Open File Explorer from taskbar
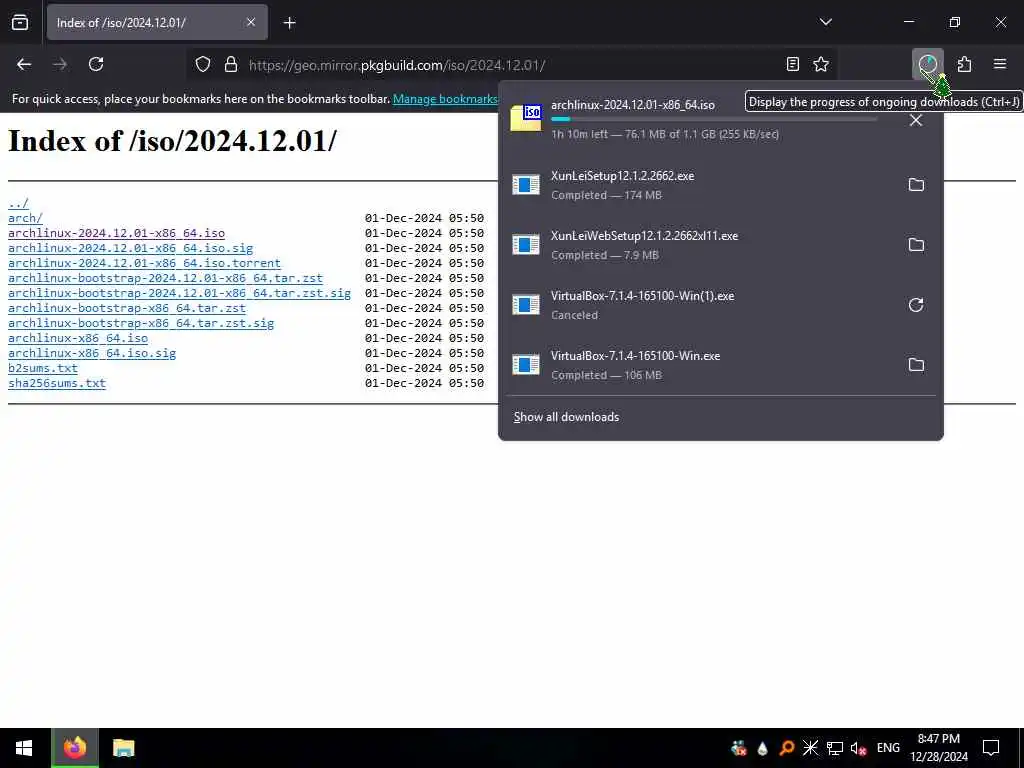Viewport: 1024px width, 768px height. (x=123, y=748)
